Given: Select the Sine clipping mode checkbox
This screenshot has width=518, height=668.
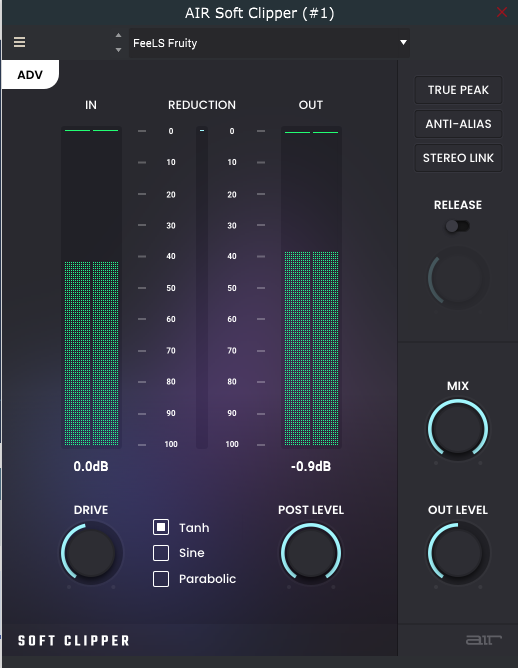Looking at the screenshot, I should (161, 553).
